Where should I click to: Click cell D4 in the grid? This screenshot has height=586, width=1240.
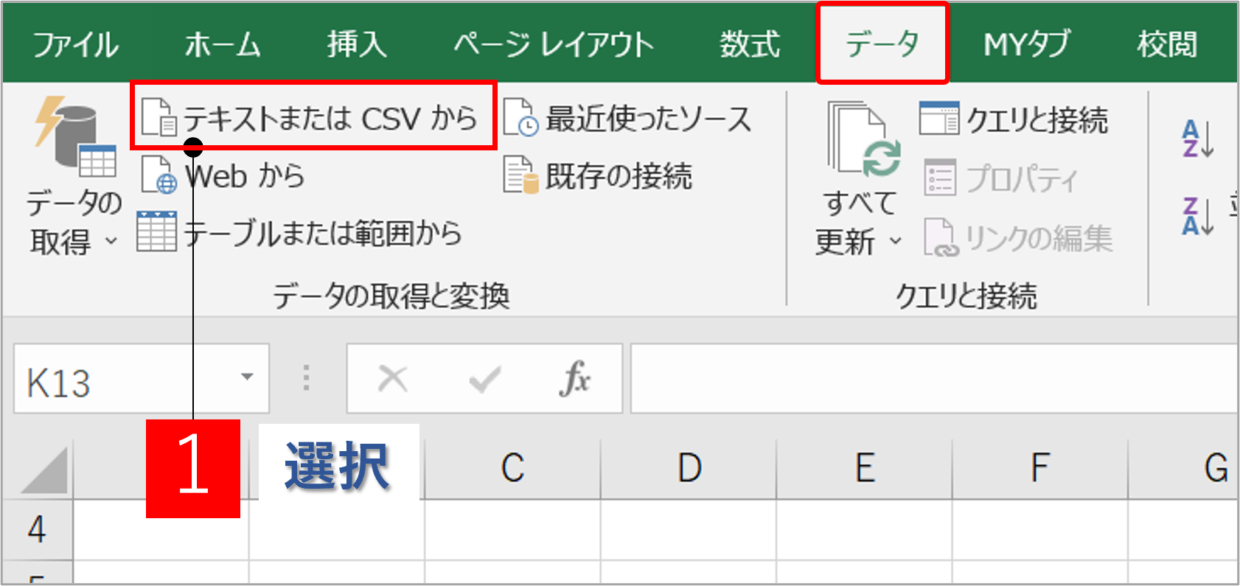click(688, 529)
